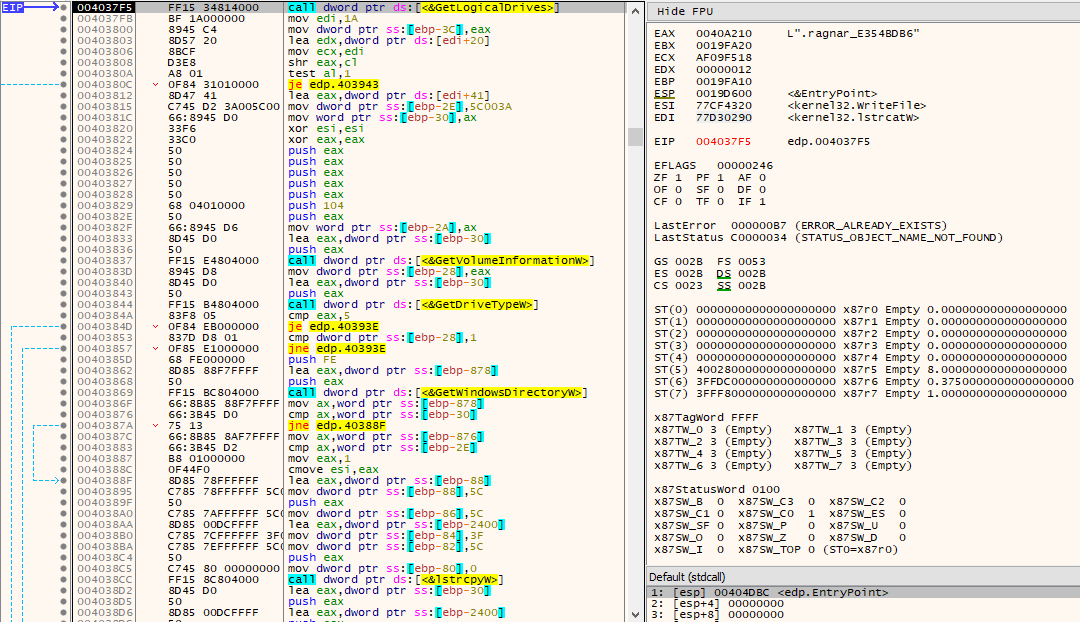Image resolution: width=1080 pixels, height=622 pixels.
Task: Click the Hide FPU button
Action: 685,12
